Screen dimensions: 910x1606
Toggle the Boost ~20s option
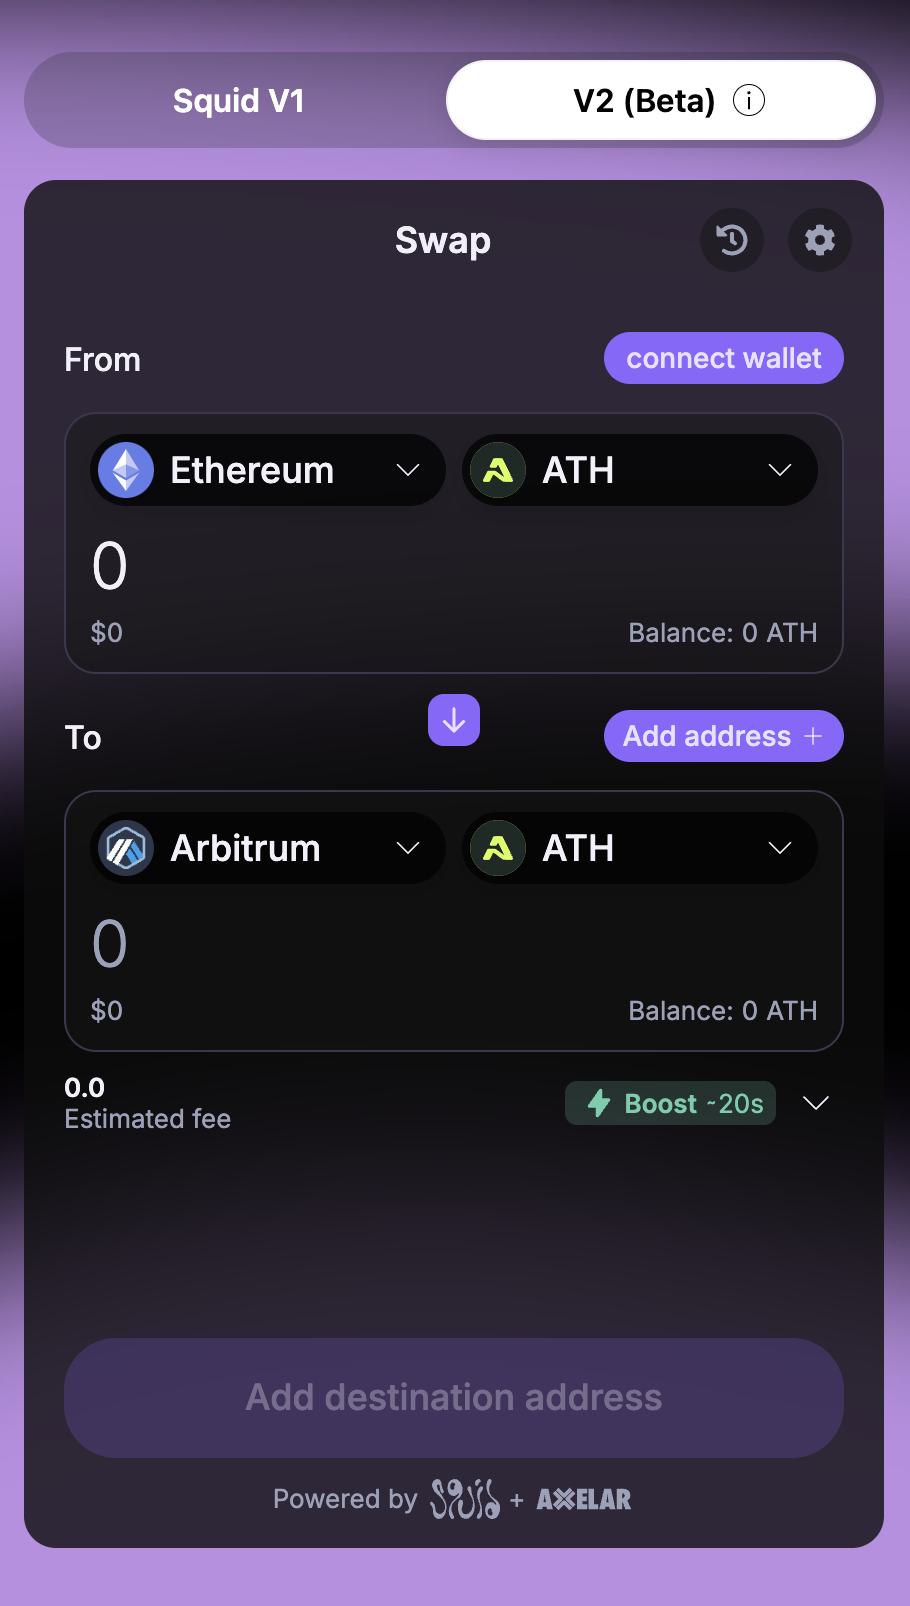[x=670, y=1103]
